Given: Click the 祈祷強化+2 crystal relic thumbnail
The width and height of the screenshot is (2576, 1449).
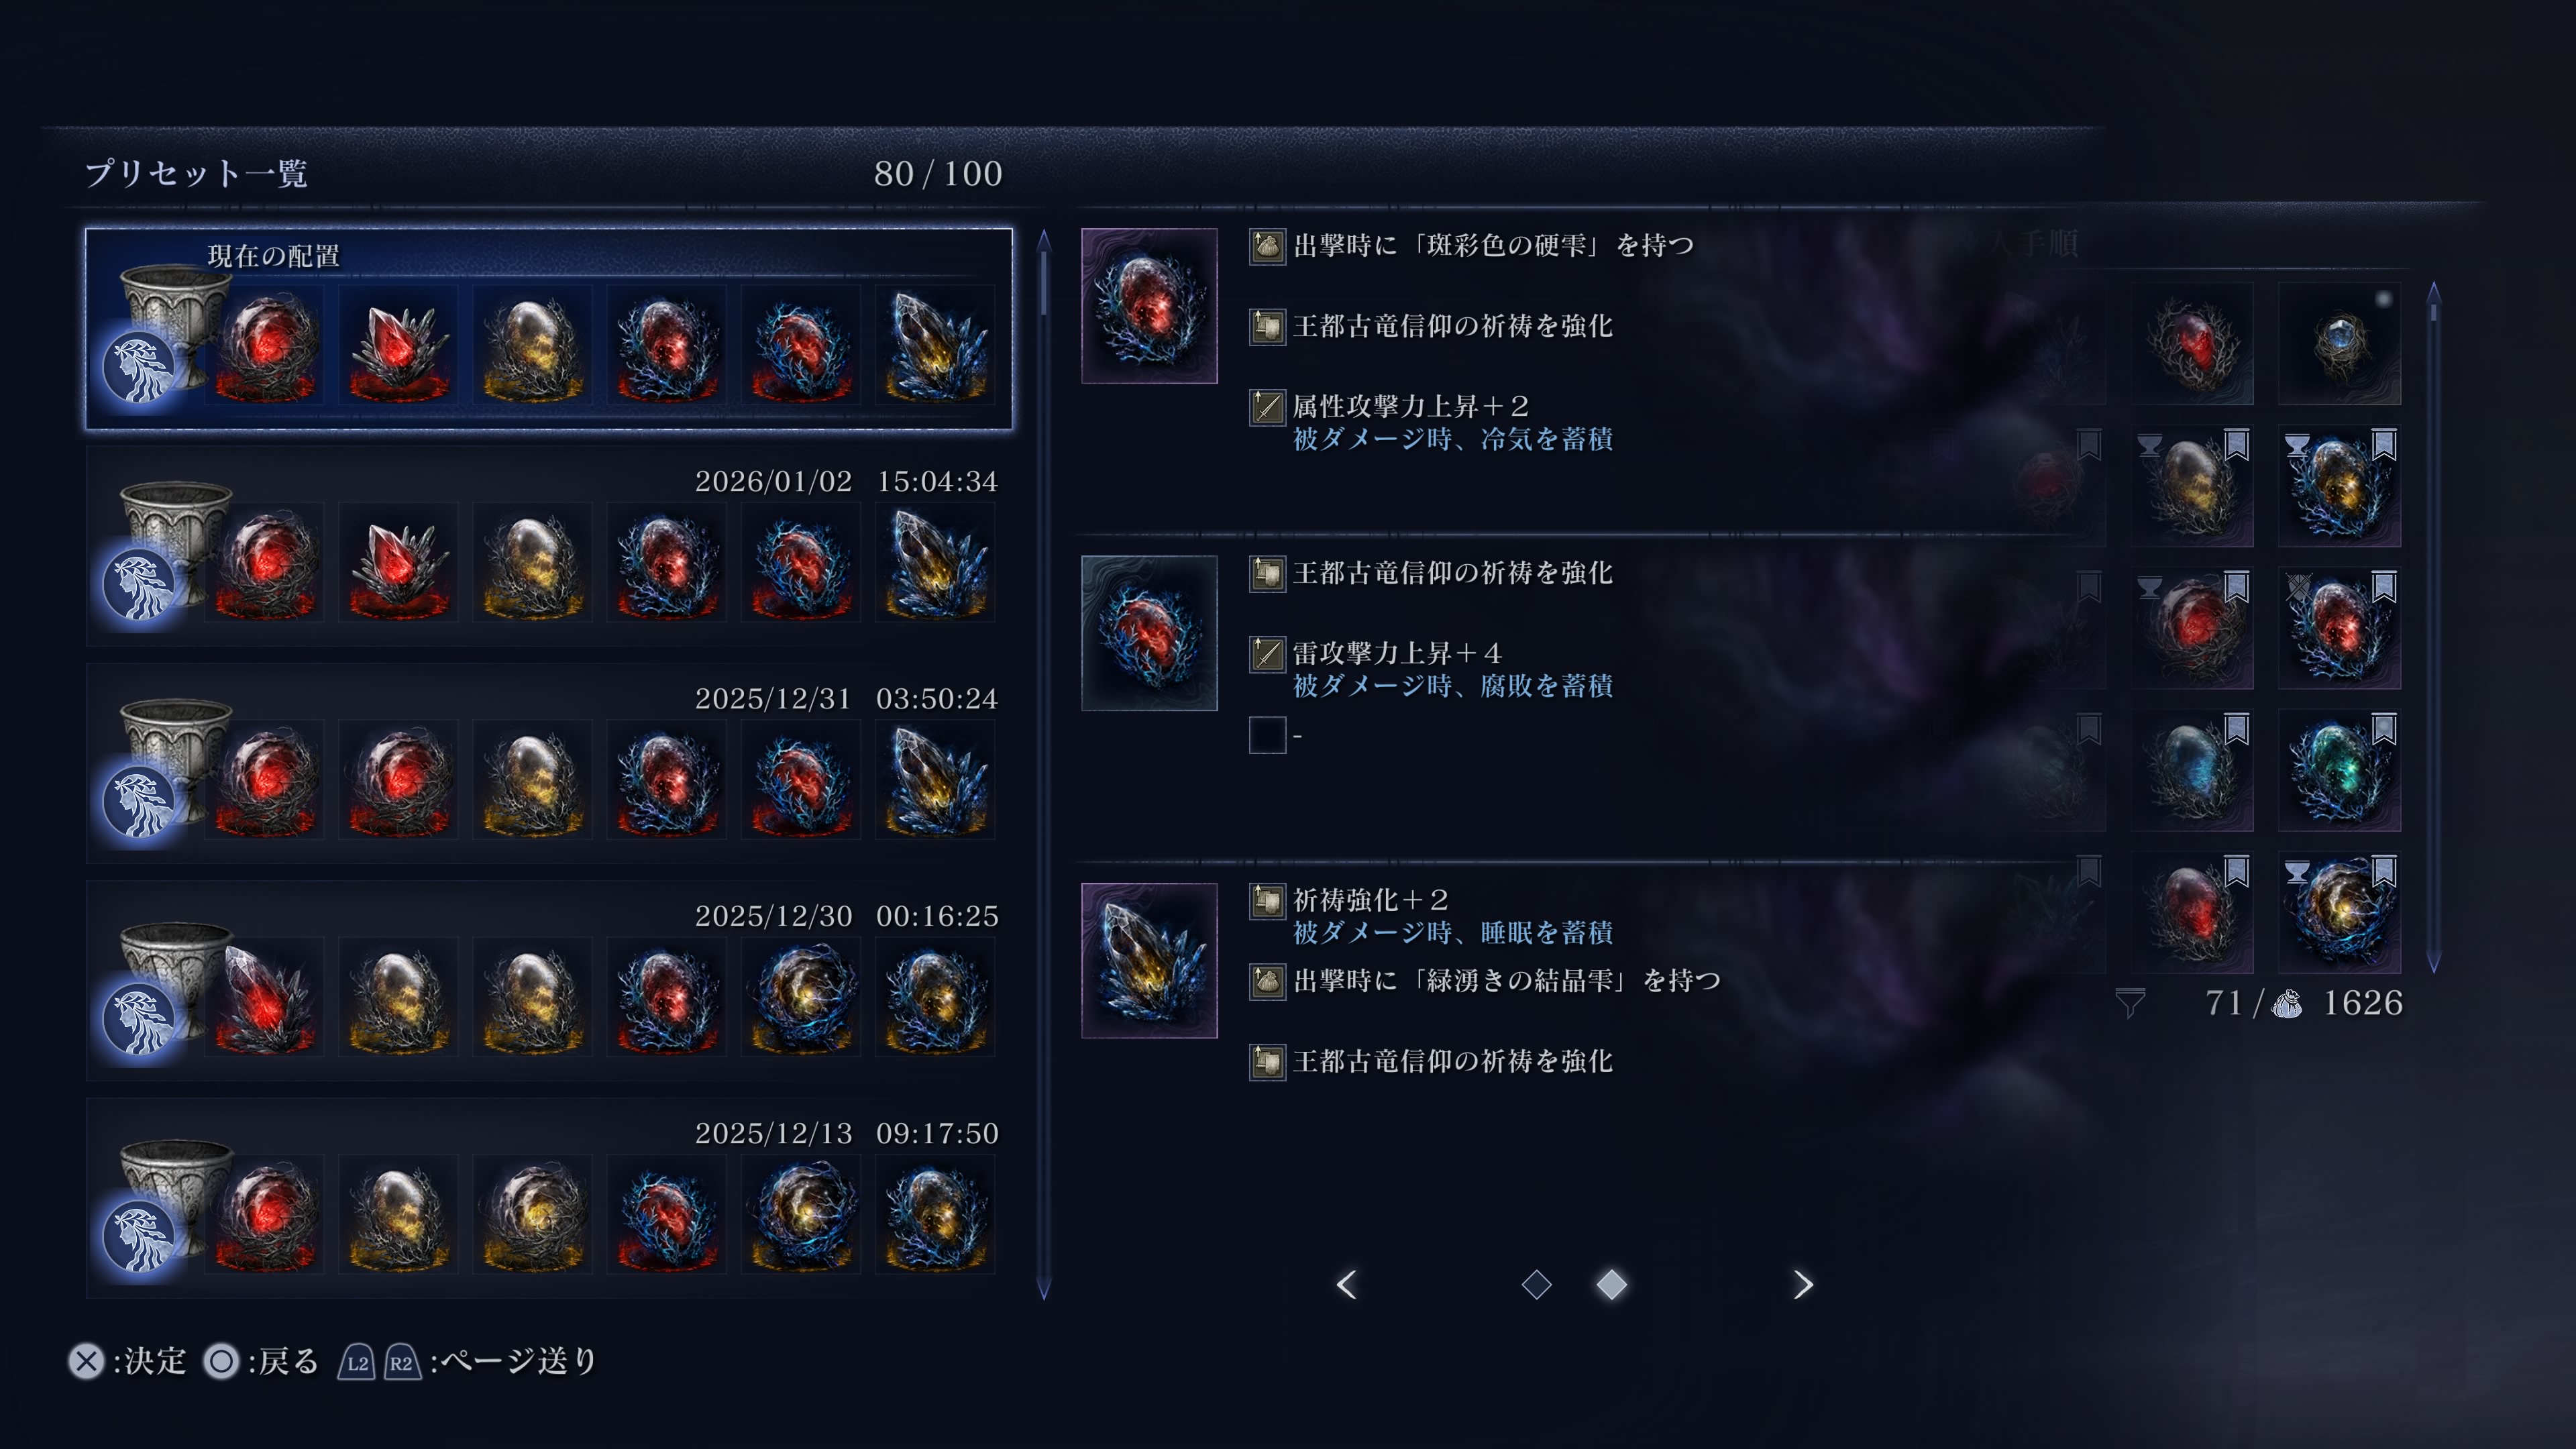Looking at the screenshot, I should click(x=1149, y=960).
